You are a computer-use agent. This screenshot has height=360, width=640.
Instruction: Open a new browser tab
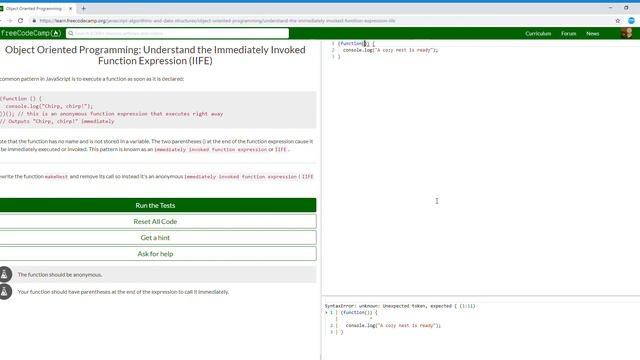[83, 8]
